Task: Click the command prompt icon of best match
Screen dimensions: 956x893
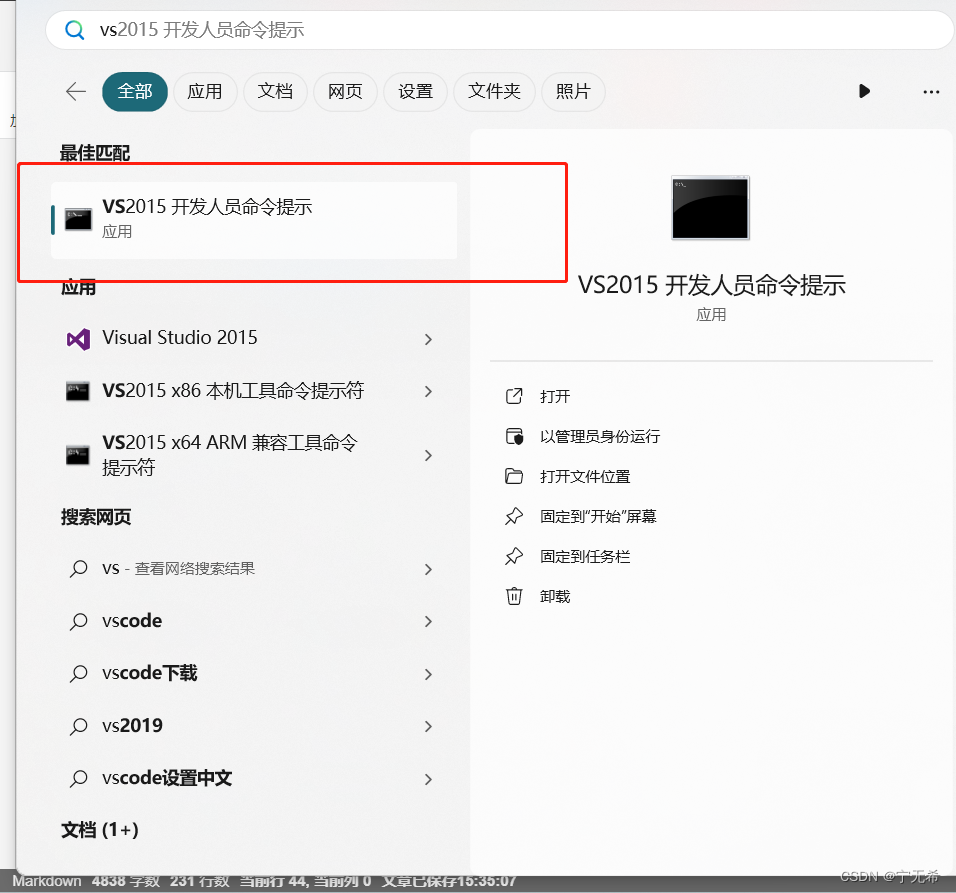Action: pyautogui.click(x=79, y=219)
